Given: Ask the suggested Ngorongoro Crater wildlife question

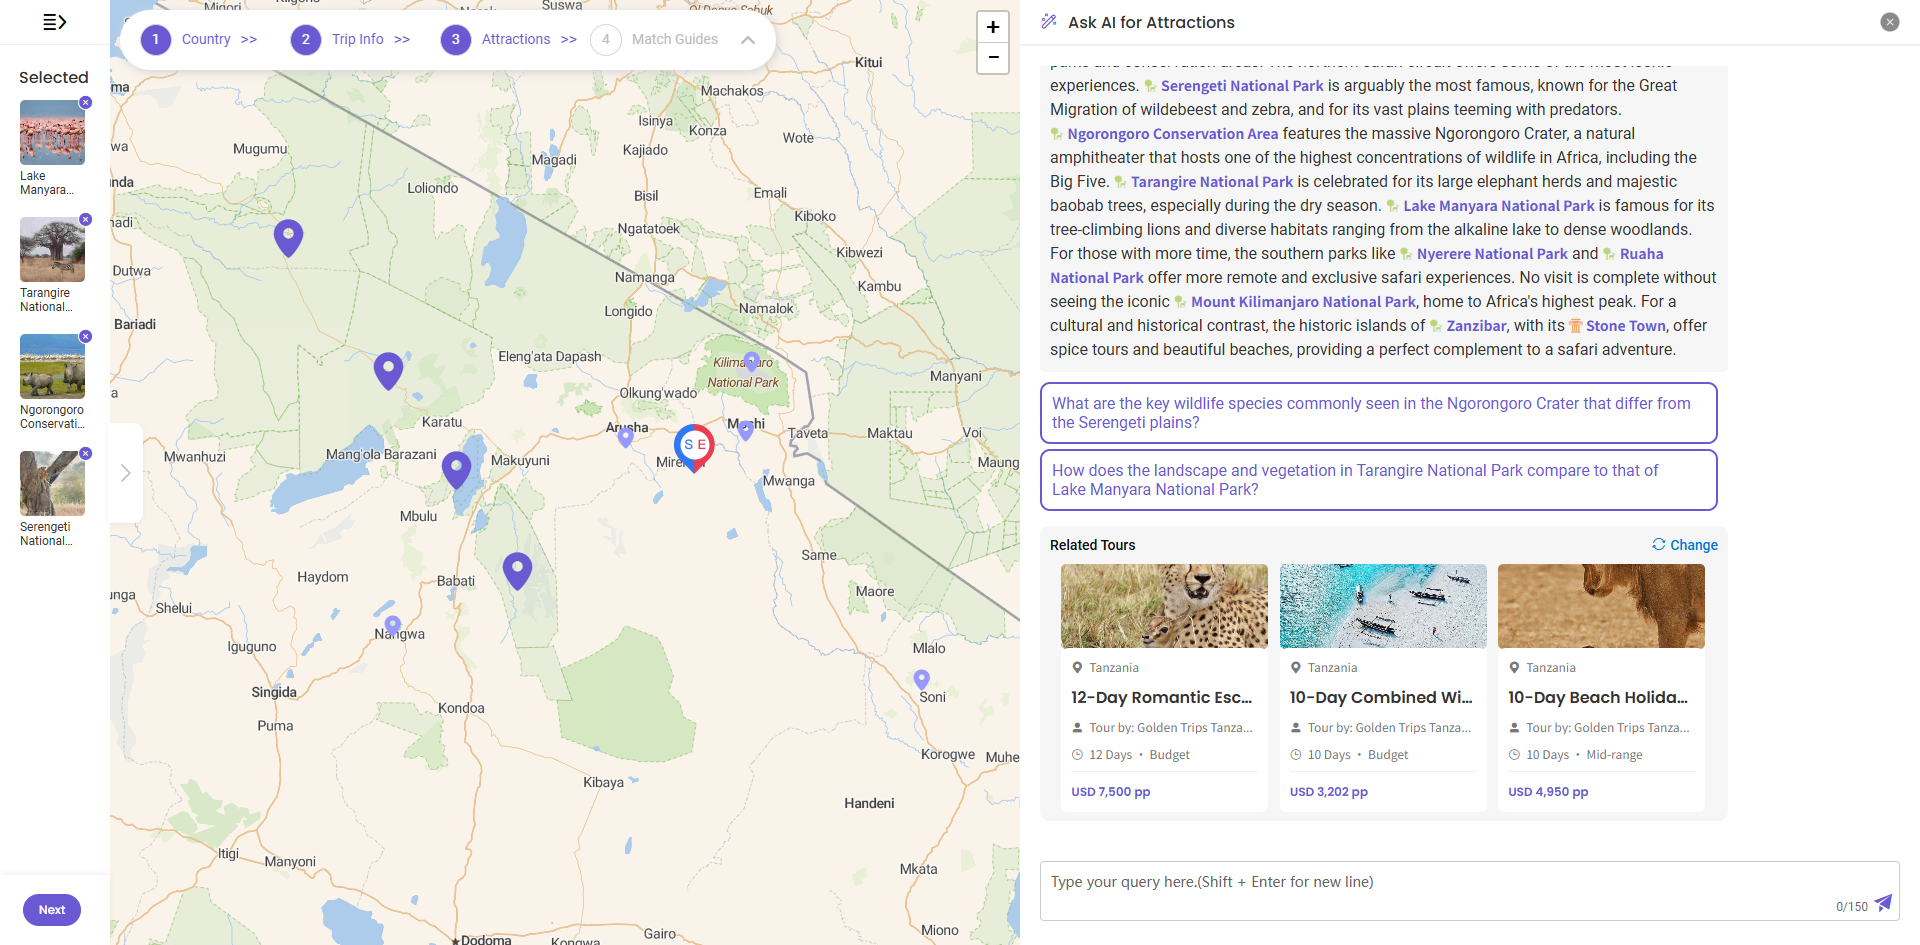Looking at the screenshot, I should click(x=1378, y=413).
